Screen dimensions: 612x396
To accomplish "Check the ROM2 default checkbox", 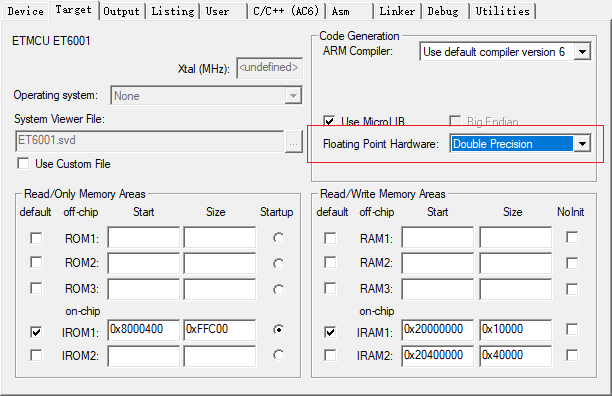I will pyautogui.click(x=36, y=262).
